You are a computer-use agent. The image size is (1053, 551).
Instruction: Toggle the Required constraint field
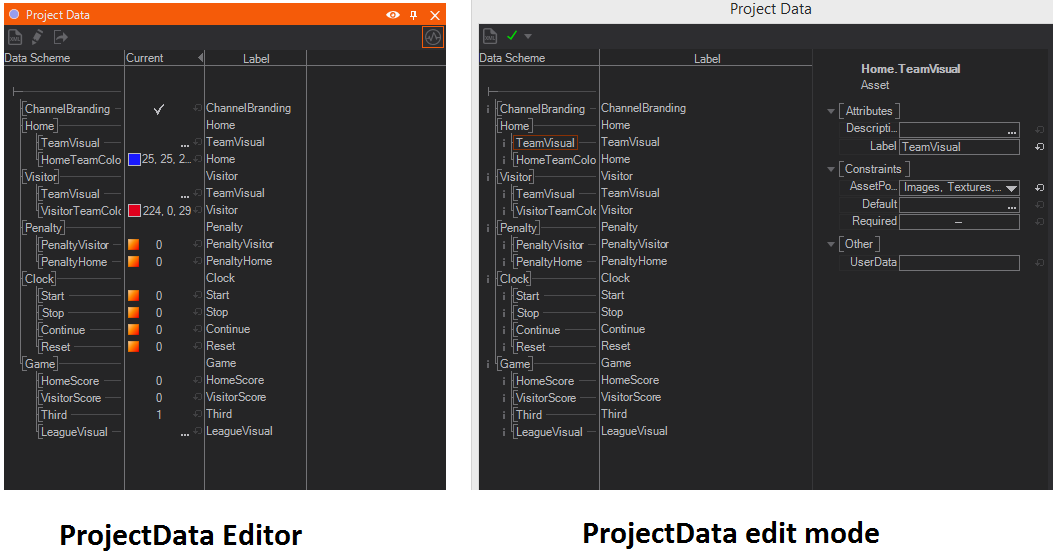[x=958, y=222]
